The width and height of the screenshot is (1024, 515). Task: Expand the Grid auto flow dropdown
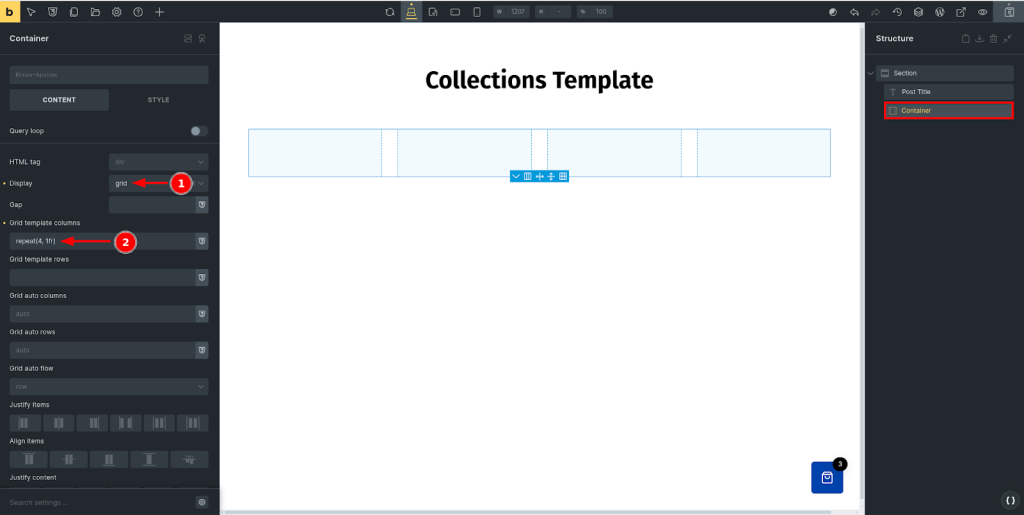(108, 387)
